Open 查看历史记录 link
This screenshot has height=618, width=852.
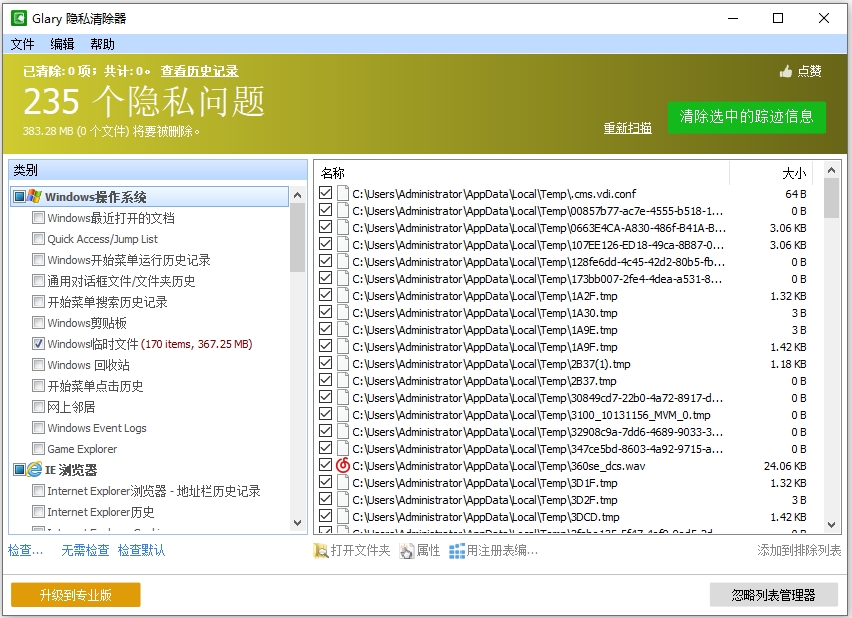(199, 71)
